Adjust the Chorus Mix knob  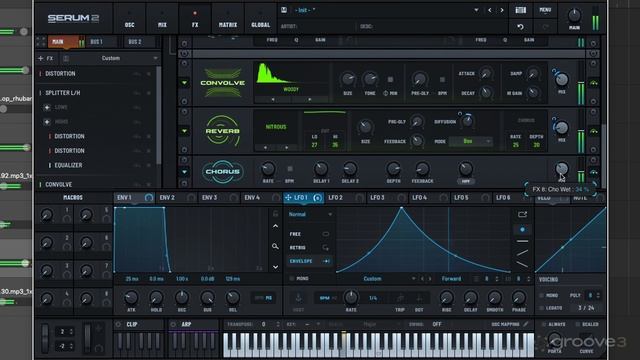click(562, 169)
